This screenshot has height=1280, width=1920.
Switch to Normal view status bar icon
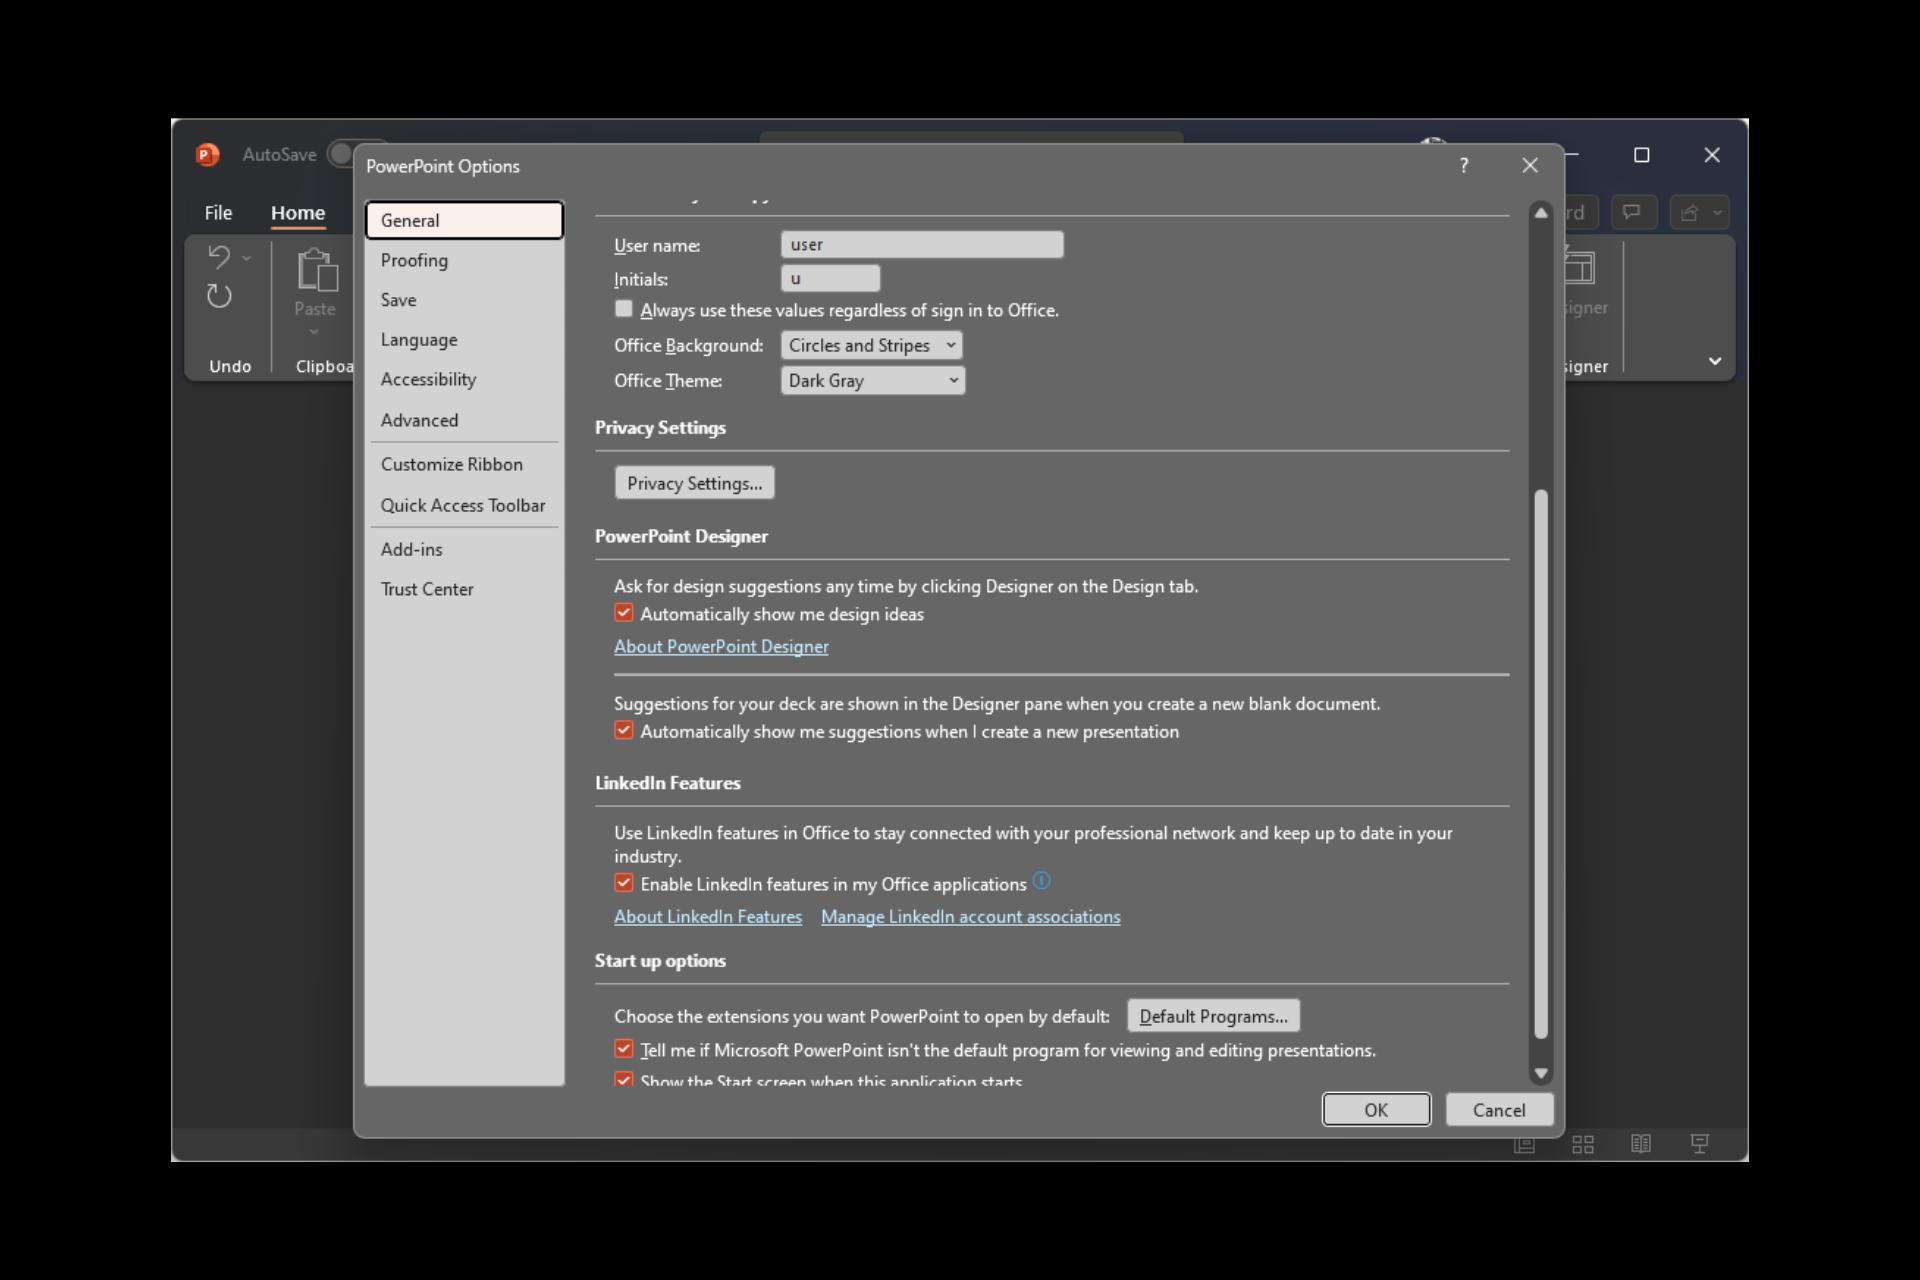1524,1144
